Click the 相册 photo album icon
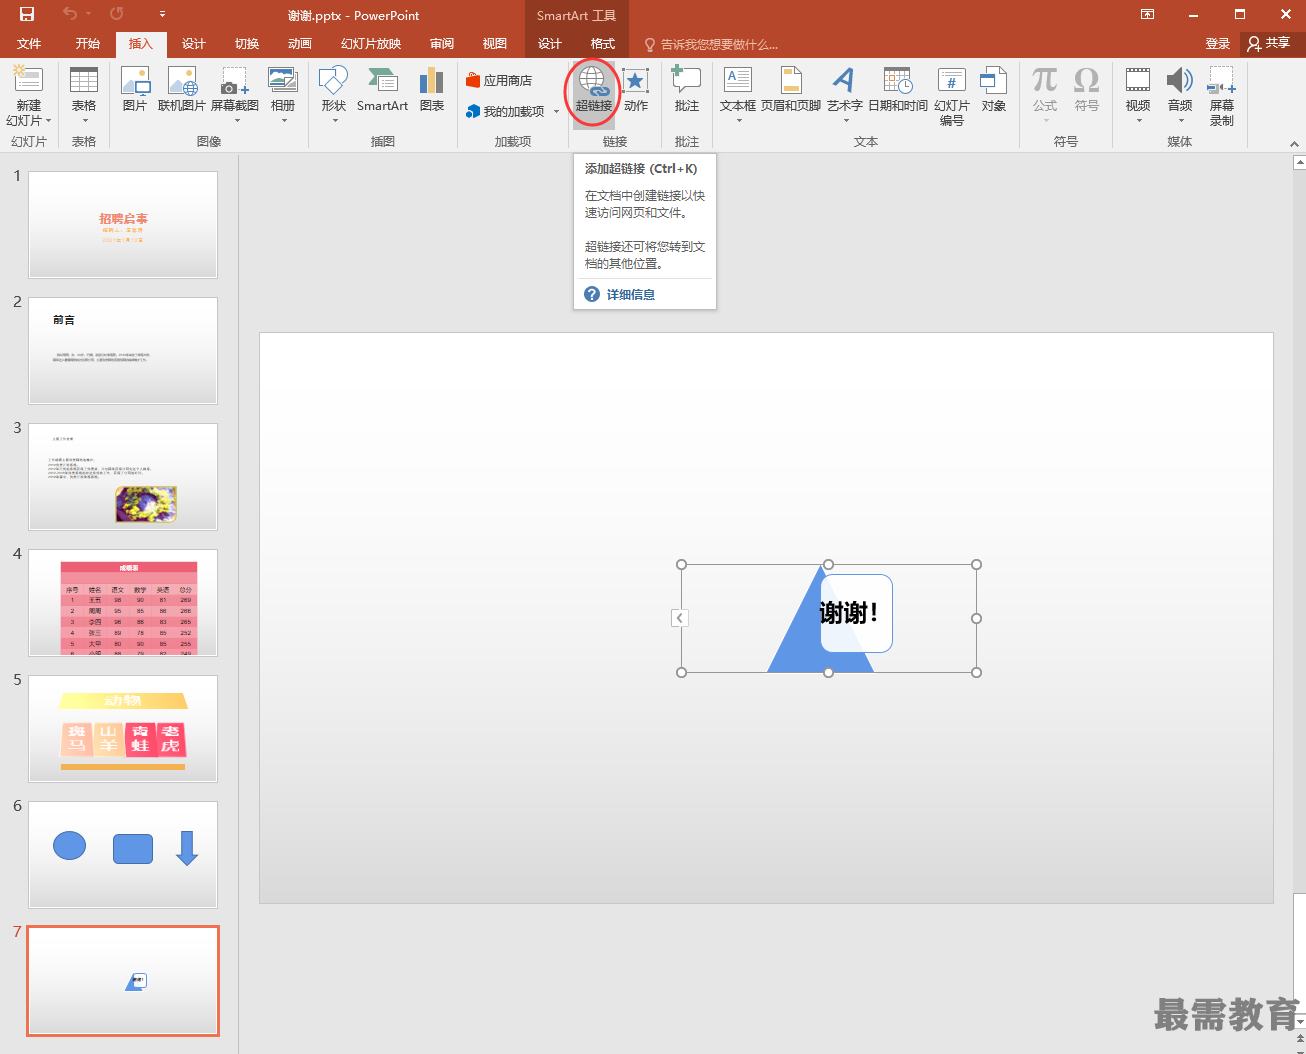This screenshot has height=1054, width=1306. (x=283, y=81)
